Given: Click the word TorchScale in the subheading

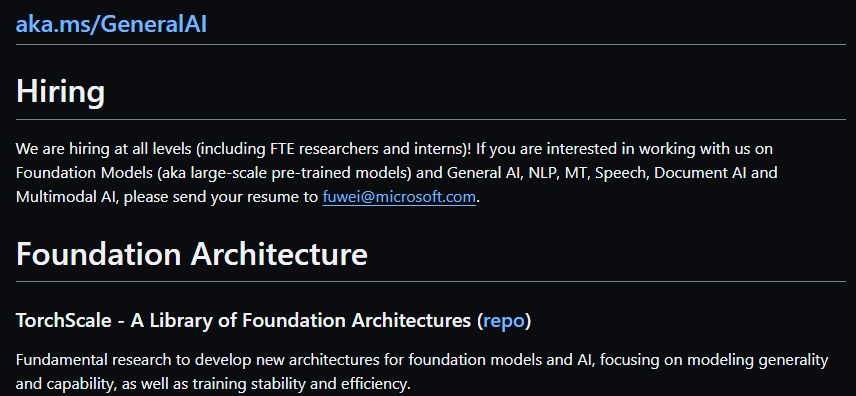Looking at the screenshot, I should 63,320.
